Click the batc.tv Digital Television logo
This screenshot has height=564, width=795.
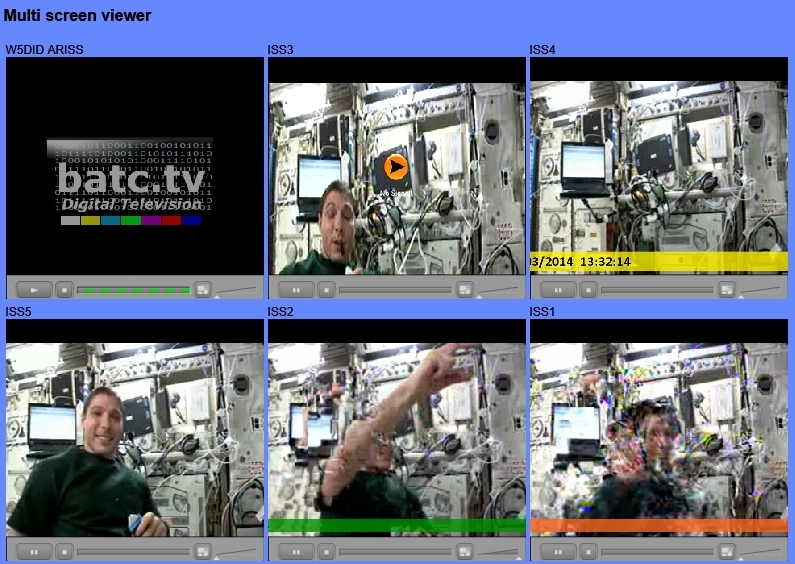pyautogui.click(x=131, y=182)
